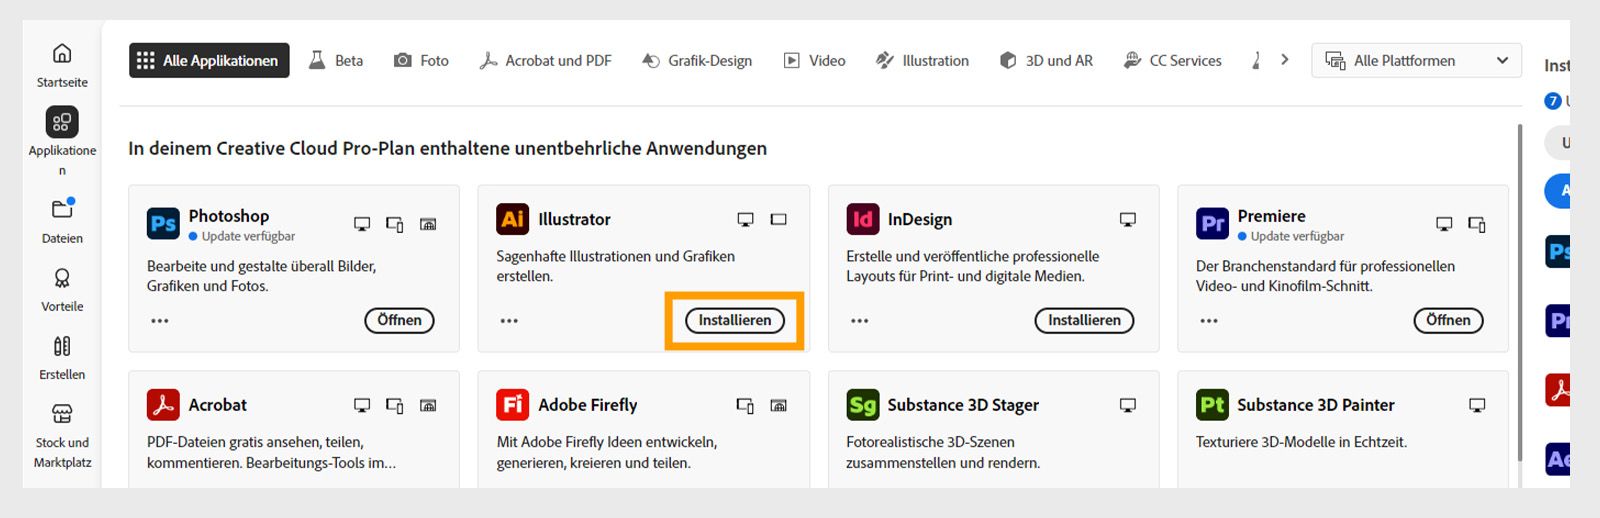Viewport: 1600px width, 518px height.
Task: Click Adobe Firefly web platform icon
Action: 778,405
